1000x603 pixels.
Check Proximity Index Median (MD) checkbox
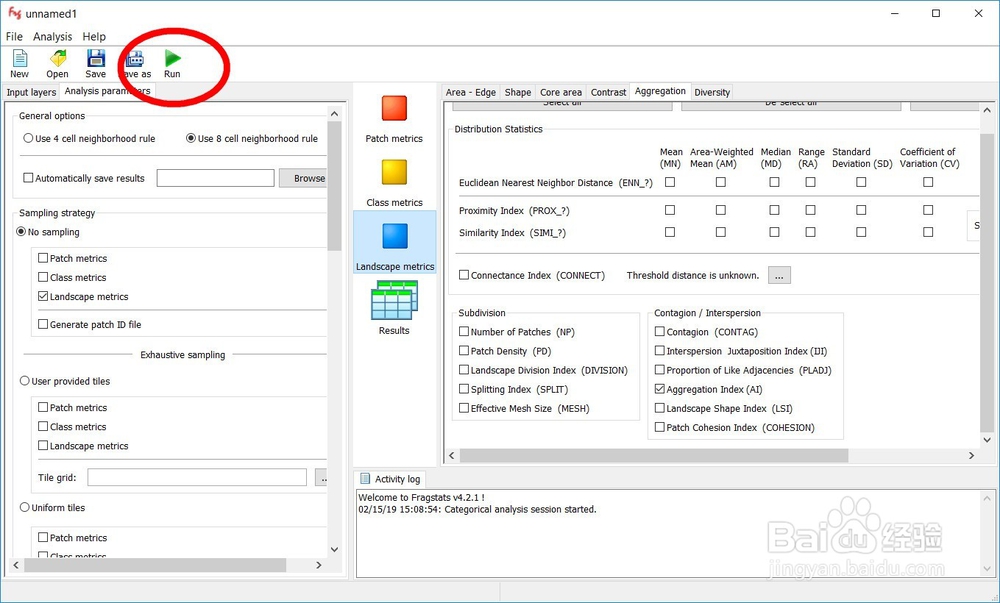(x=774, y=210)
